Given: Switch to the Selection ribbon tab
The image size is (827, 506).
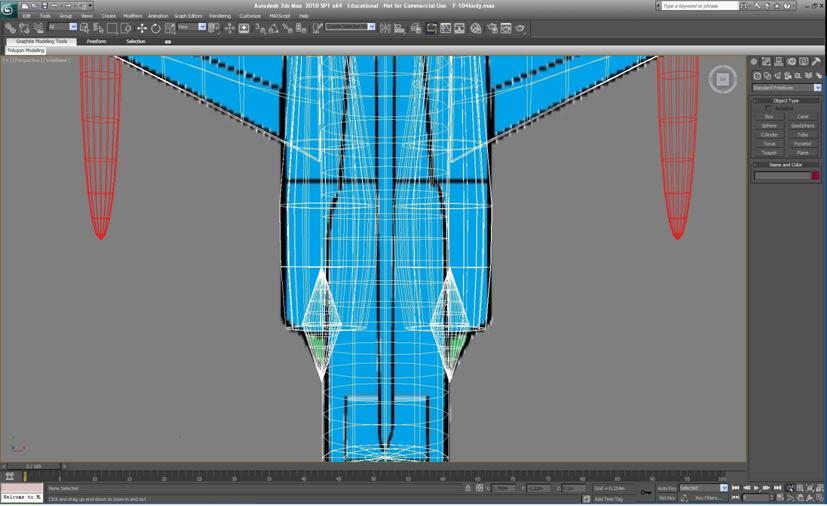Looking at the screenshot, I should (136, 41).
